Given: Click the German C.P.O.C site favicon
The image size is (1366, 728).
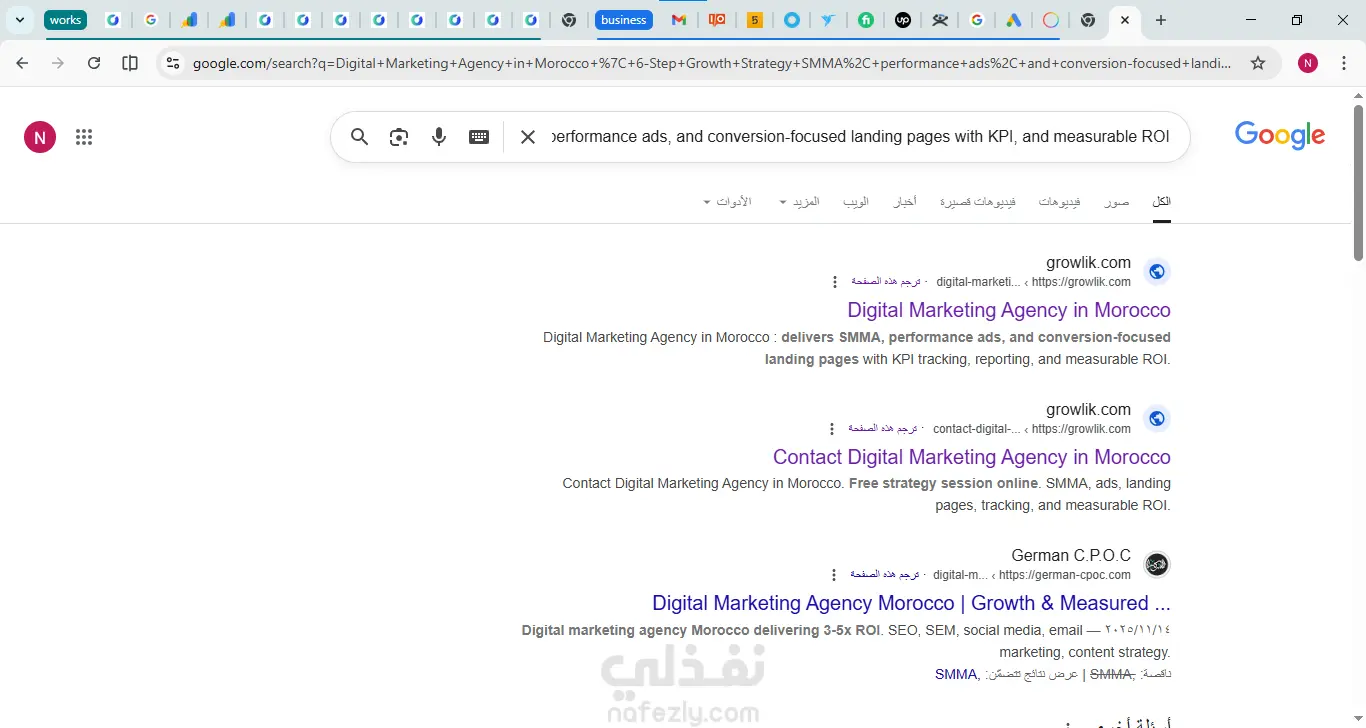Looking at the screenshot, I should point(1157,564).
